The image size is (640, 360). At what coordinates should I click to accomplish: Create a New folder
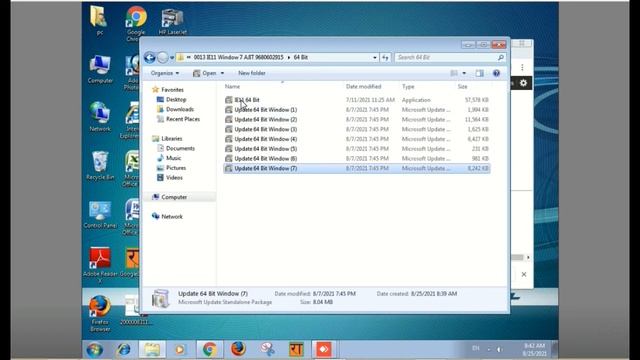[251, 73]
